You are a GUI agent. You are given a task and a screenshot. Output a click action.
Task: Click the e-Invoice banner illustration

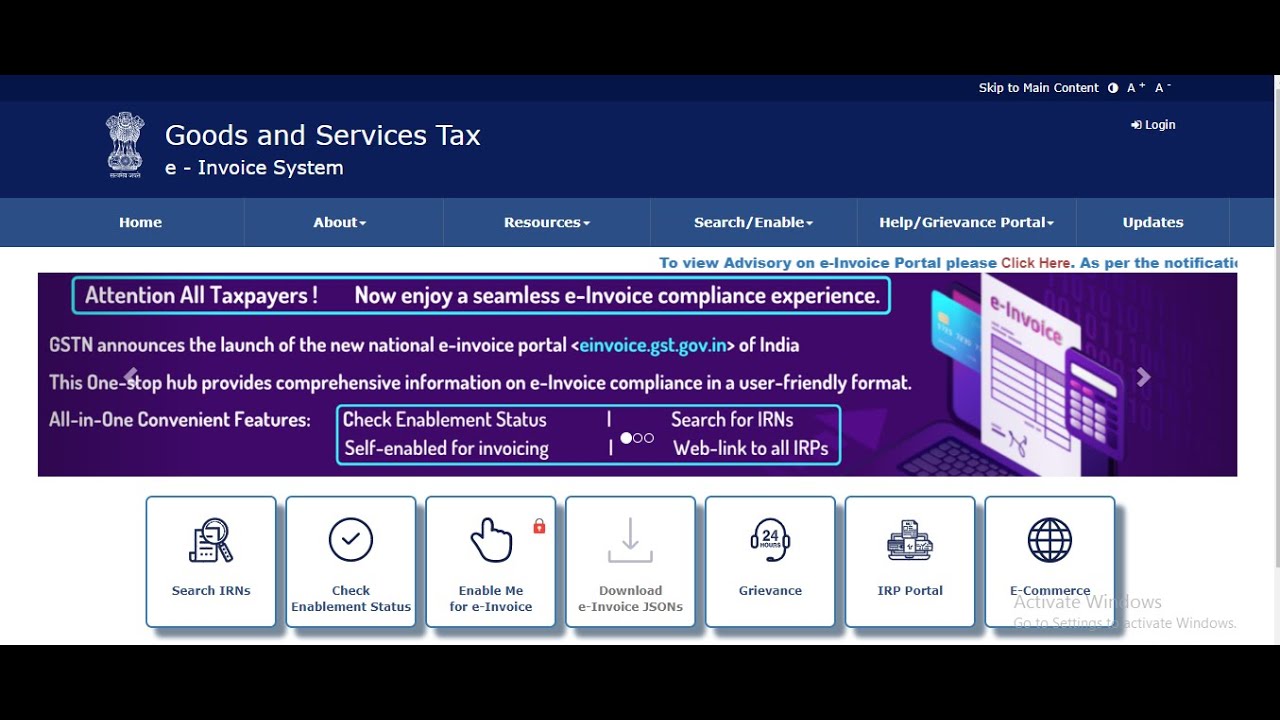1030,376
